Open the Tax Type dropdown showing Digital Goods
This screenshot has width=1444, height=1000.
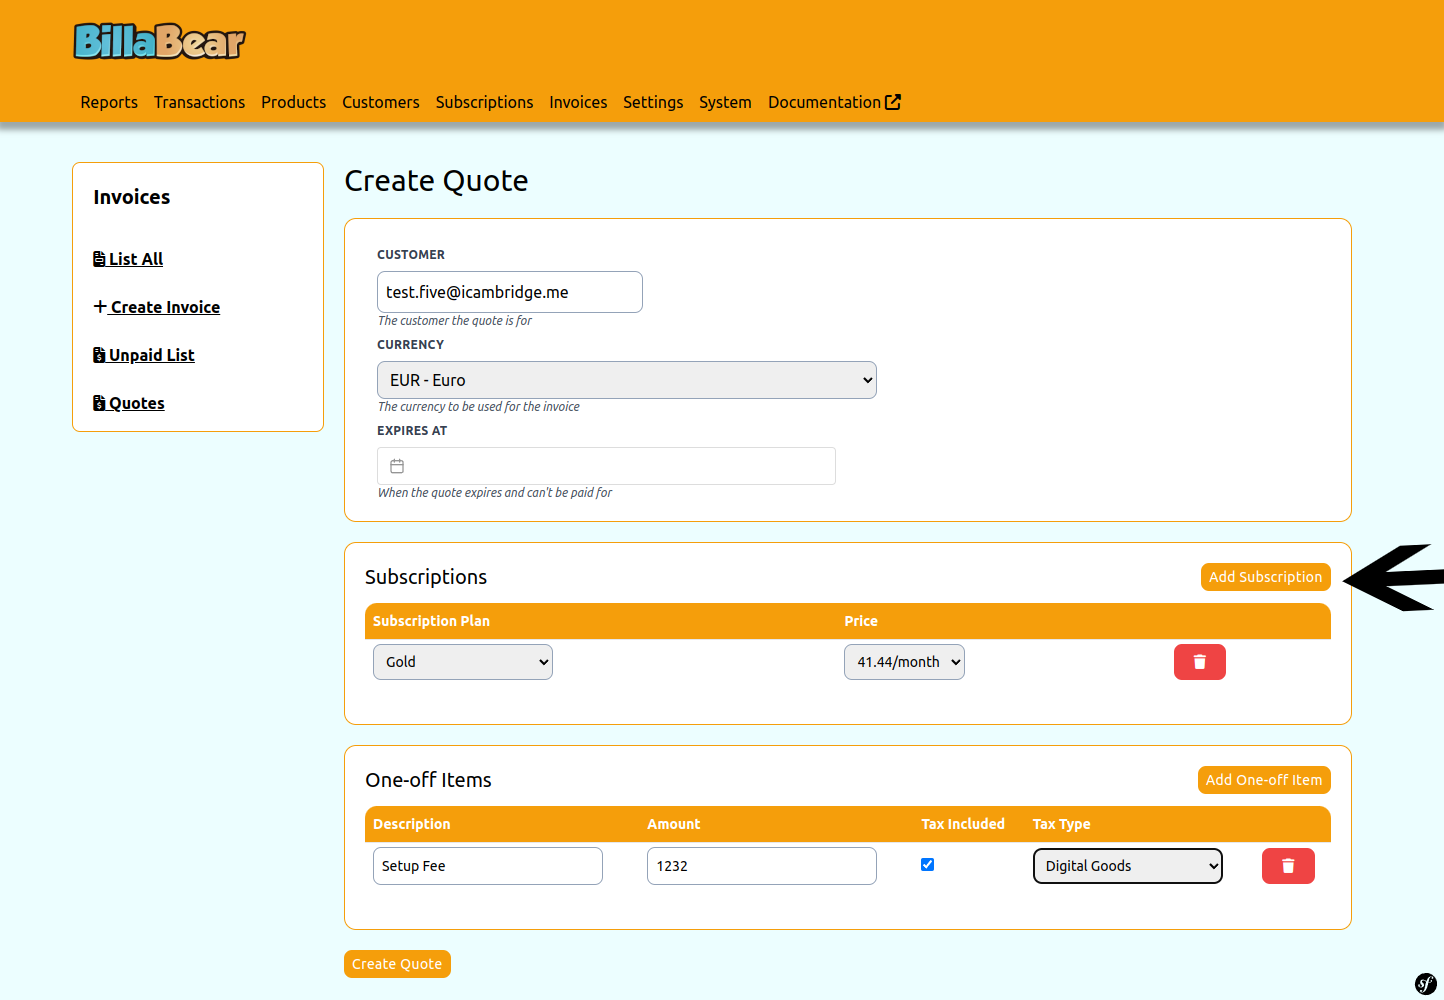click(x=1128, y=866)
